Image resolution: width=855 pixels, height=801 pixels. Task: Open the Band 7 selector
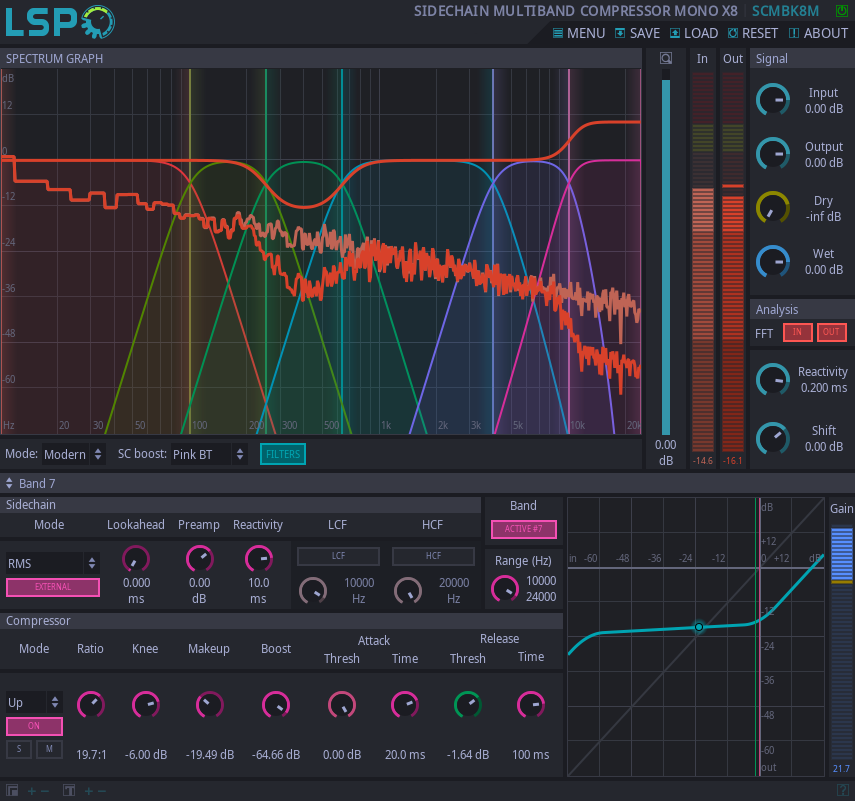point(31,484)
